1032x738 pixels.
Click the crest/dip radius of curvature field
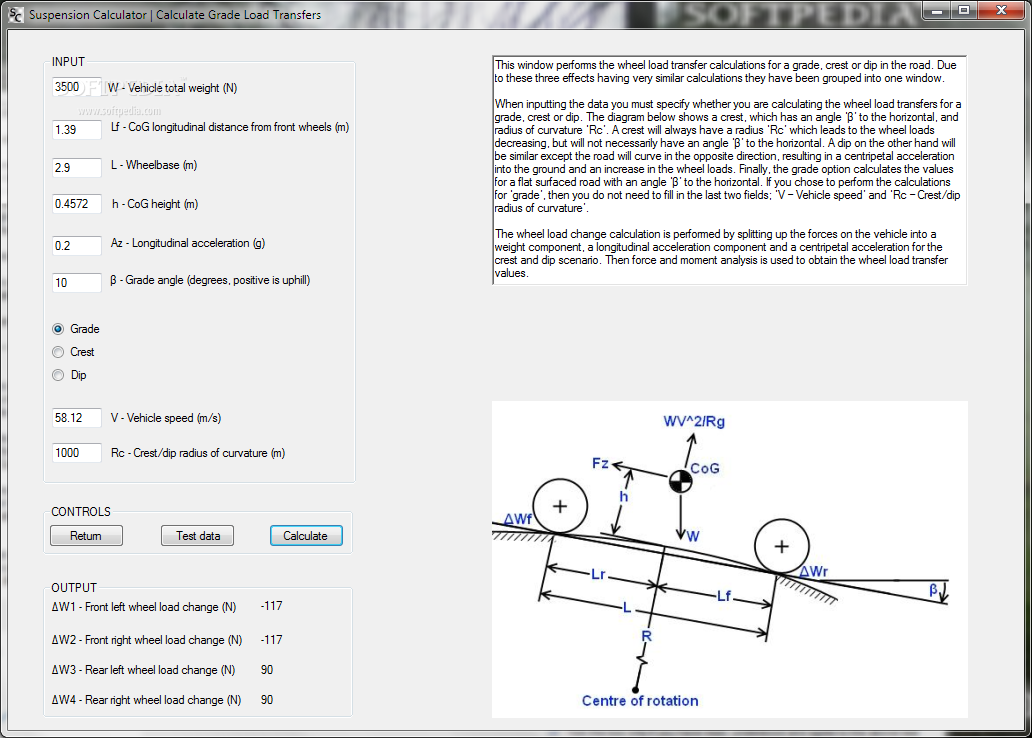[77, 453]
